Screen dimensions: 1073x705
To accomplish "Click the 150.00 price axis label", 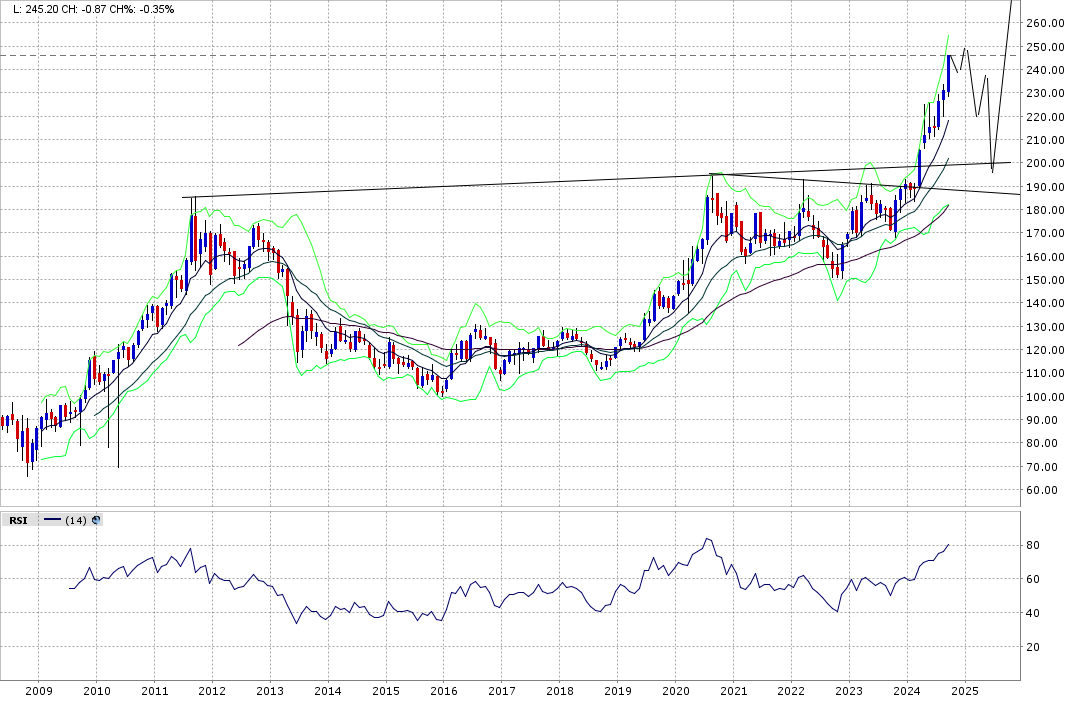I will [1043, 281].
